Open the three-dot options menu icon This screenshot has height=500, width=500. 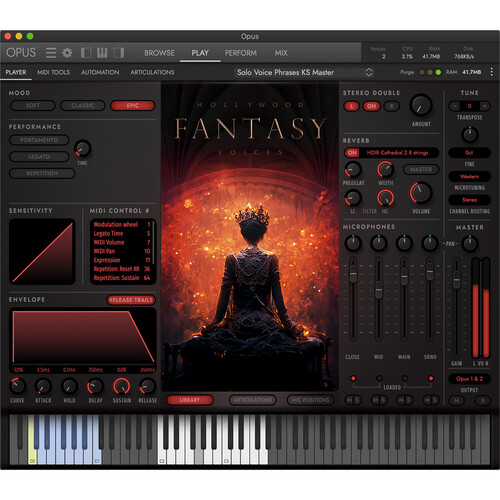pyautogui.click(x=491, y=72)
